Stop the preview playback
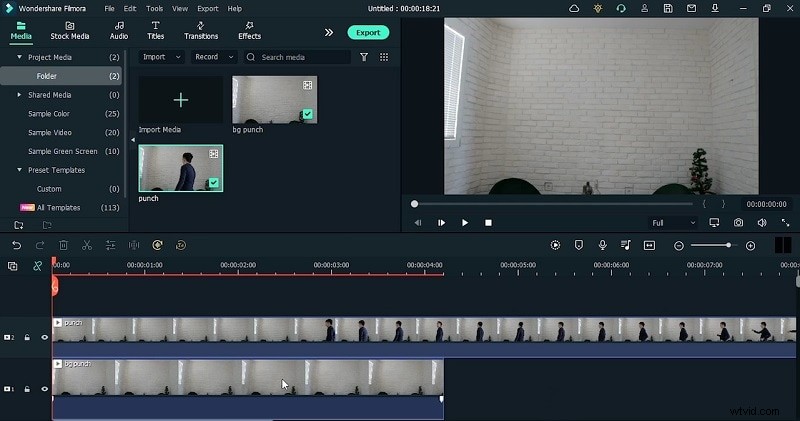The image size is (800, 421). [x=488, y=223]
